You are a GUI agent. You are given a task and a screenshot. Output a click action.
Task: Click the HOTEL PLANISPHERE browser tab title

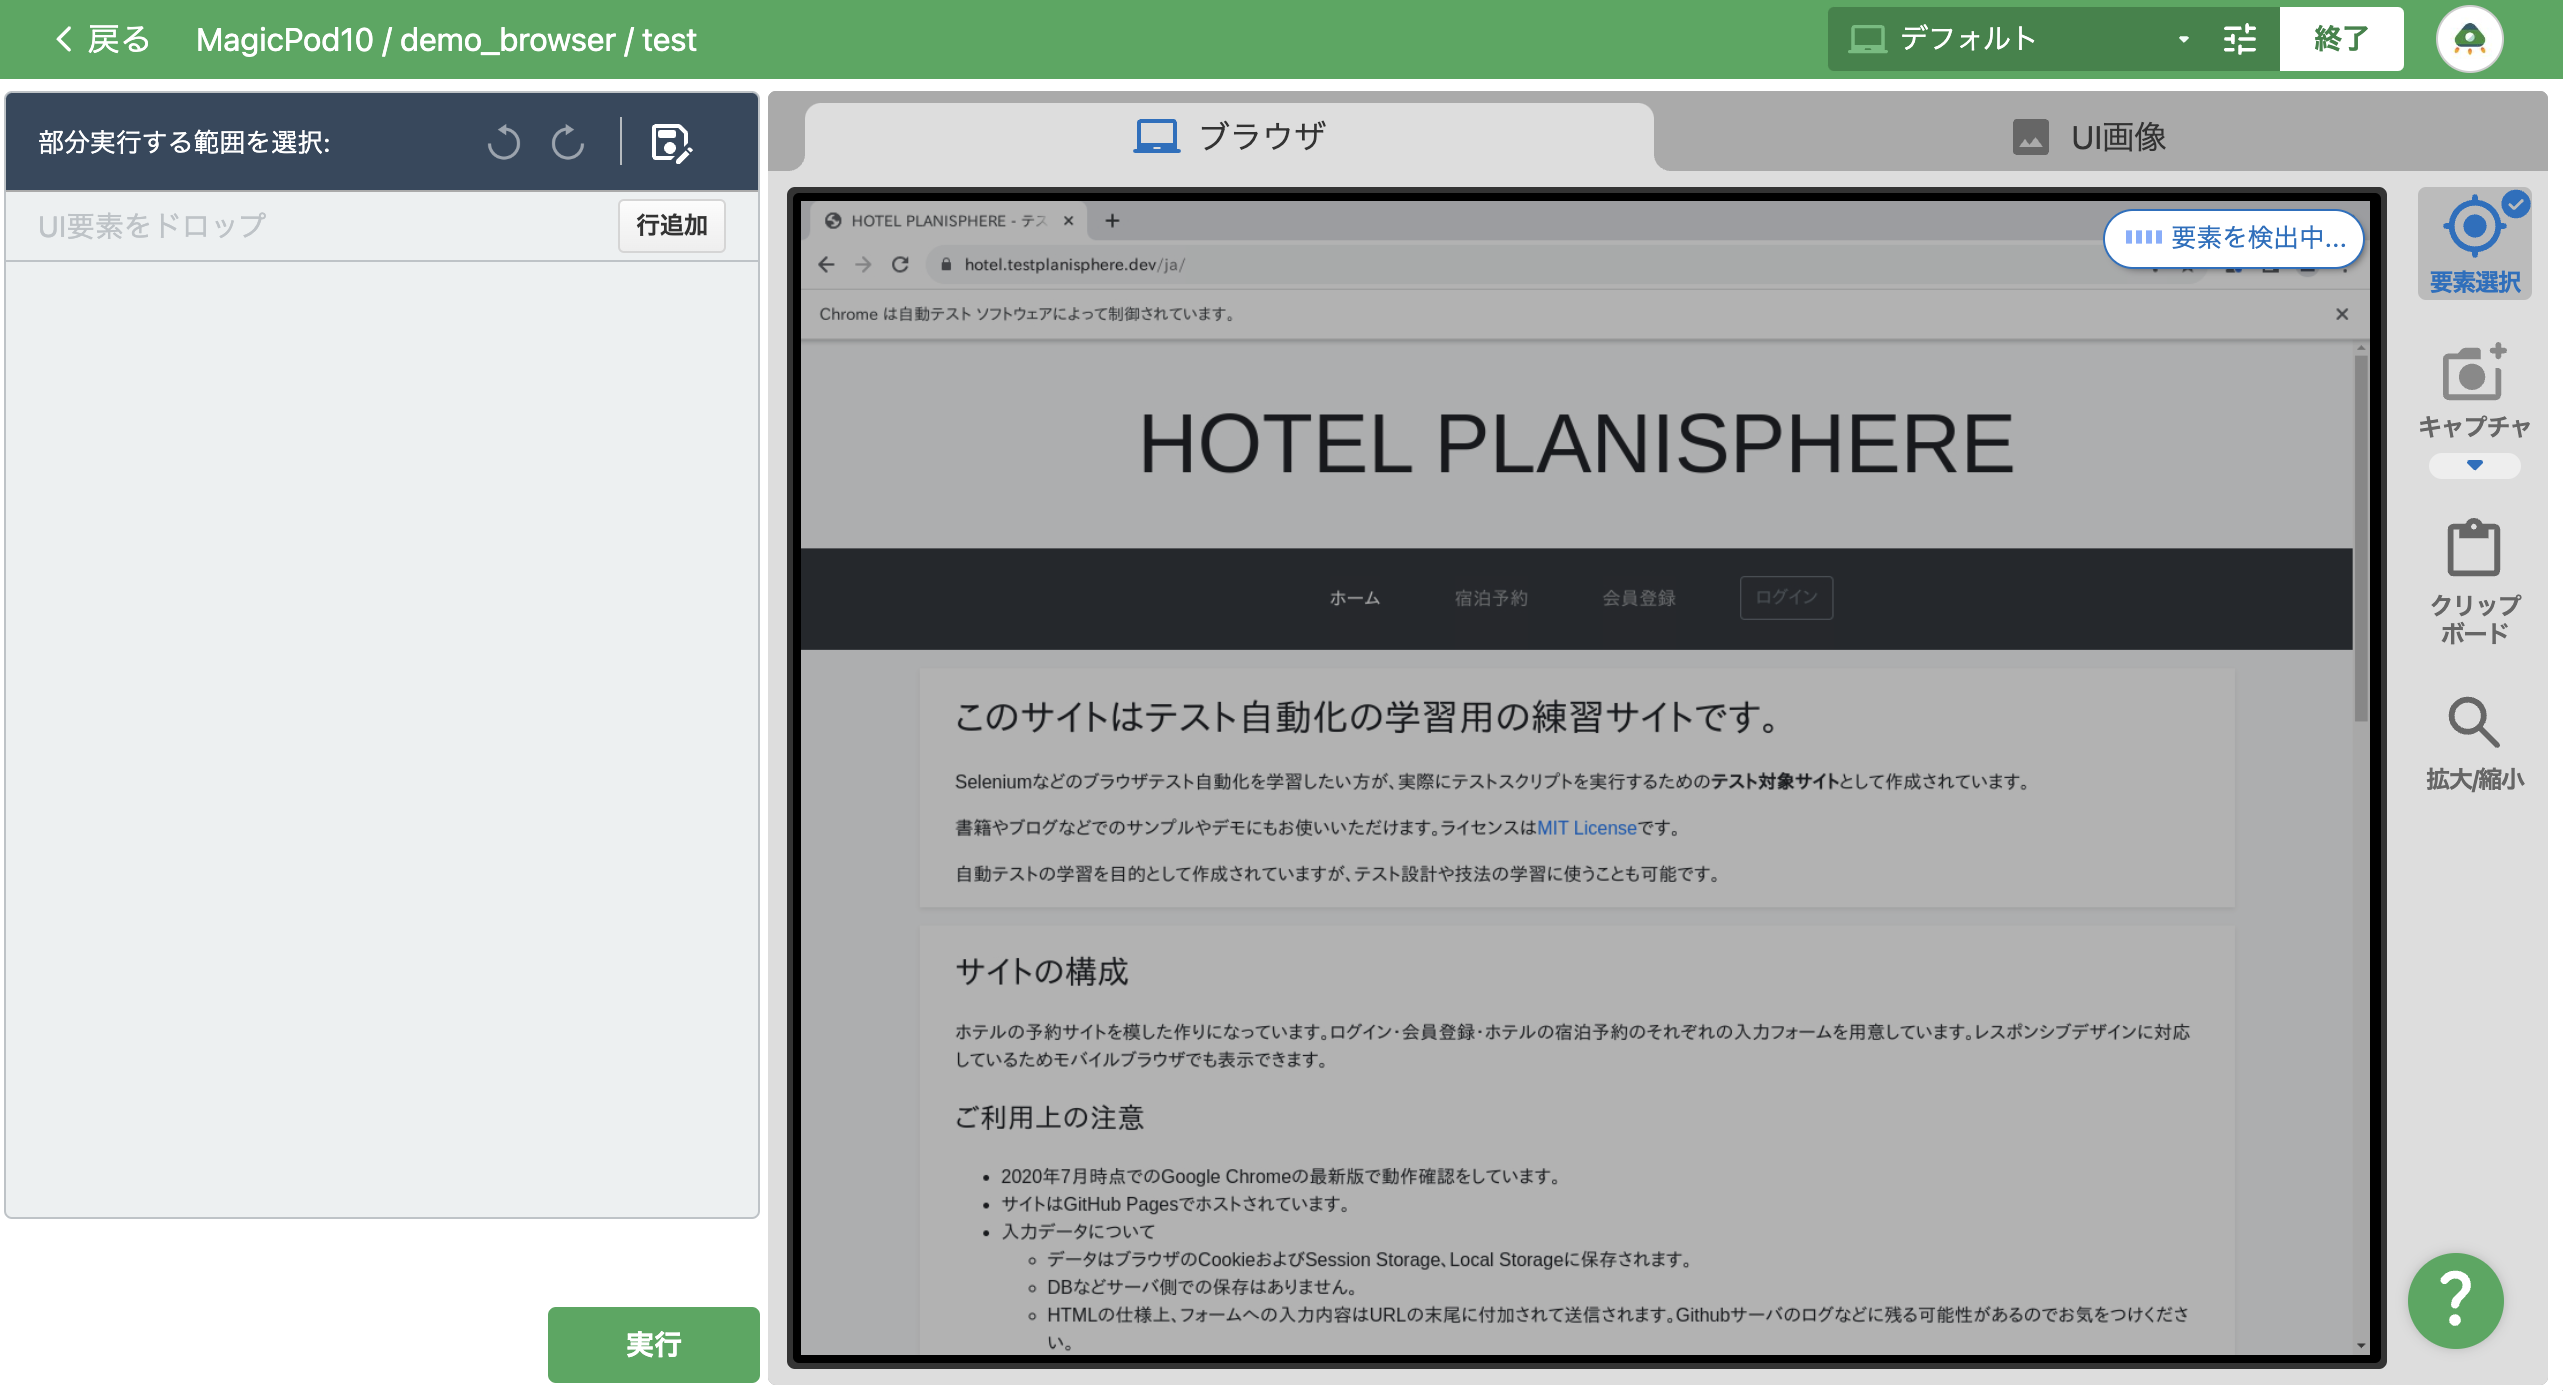click(947, 221)
